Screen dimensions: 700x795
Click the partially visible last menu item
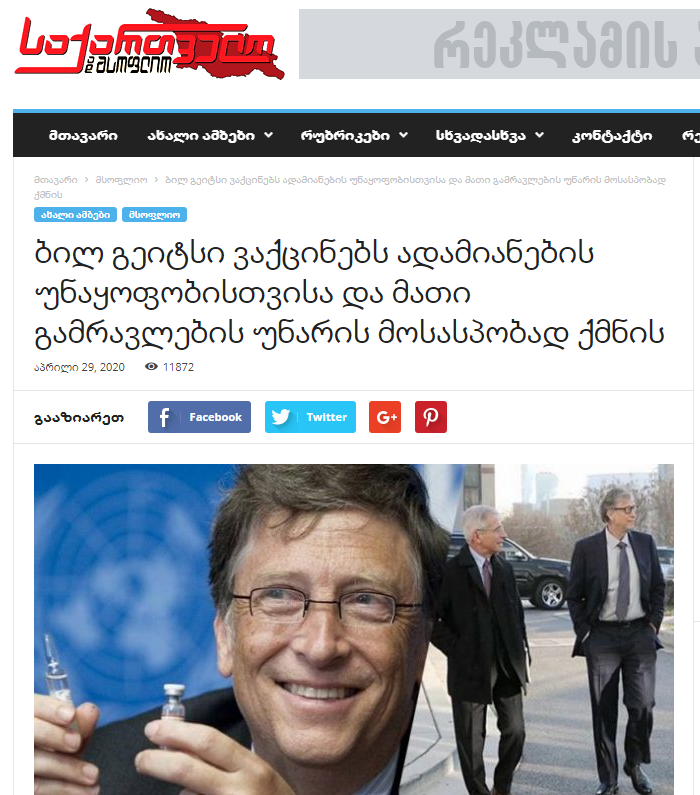[x=690, y=135]
